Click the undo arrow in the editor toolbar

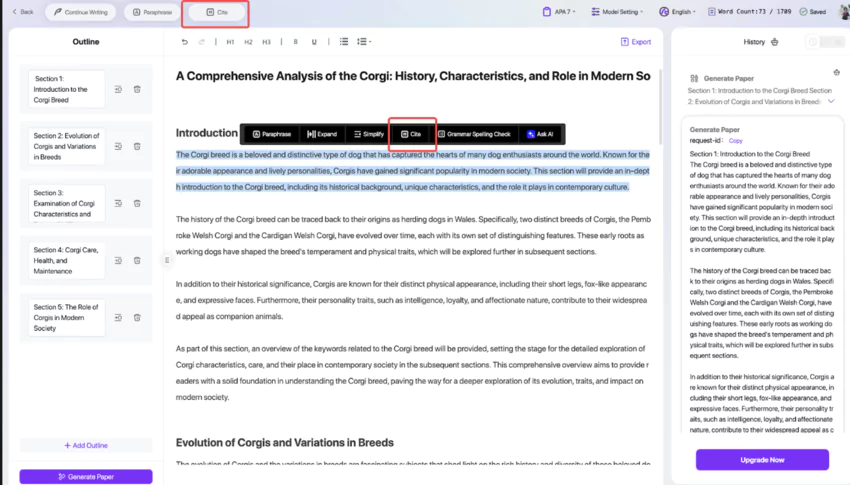click(184, 42)
